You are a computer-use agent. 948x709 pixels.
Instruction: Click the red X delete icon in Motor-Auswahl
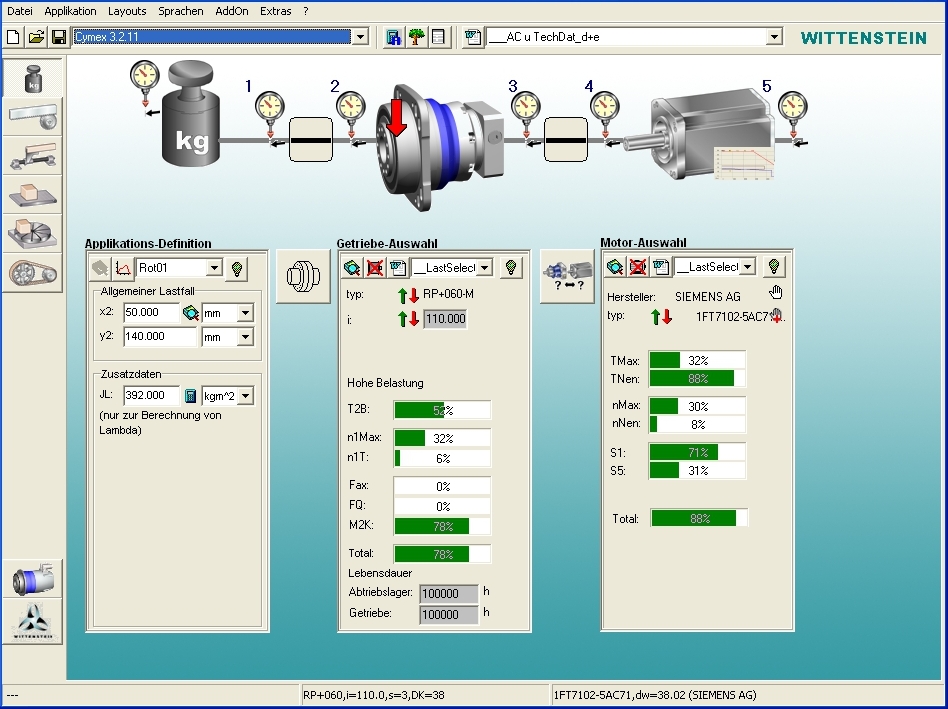coord(638,267)
